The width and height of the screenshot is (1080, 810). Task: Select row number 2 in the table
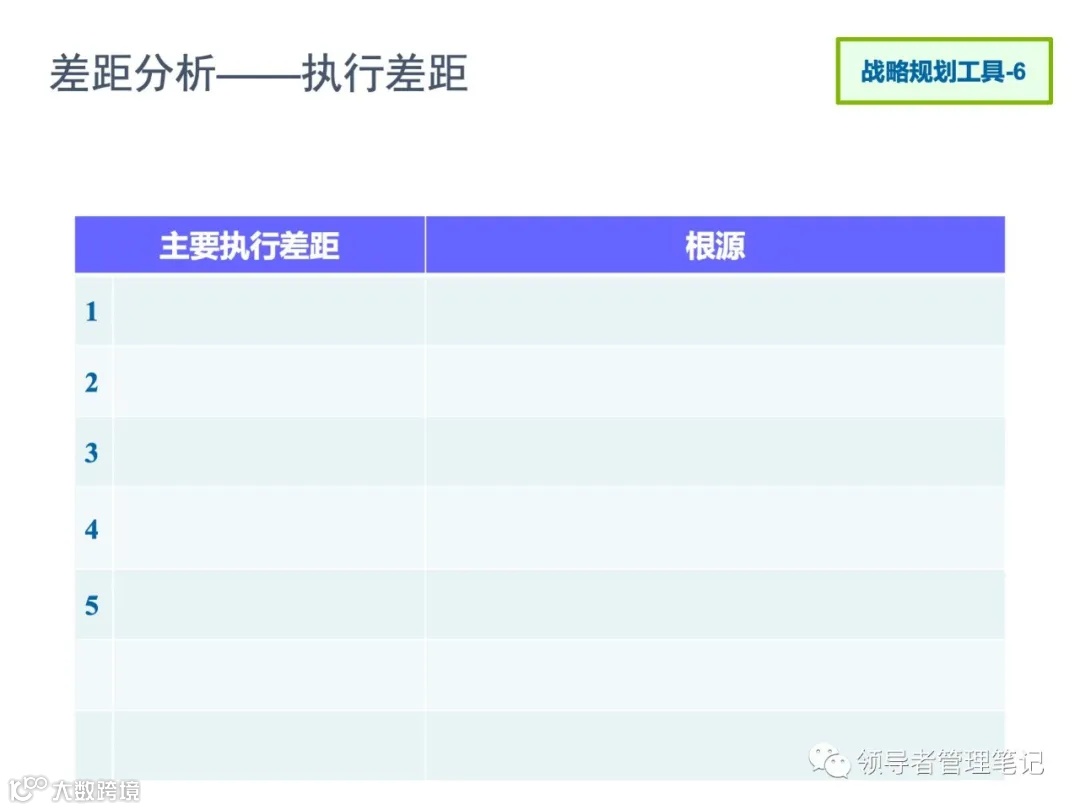[92, 382]
